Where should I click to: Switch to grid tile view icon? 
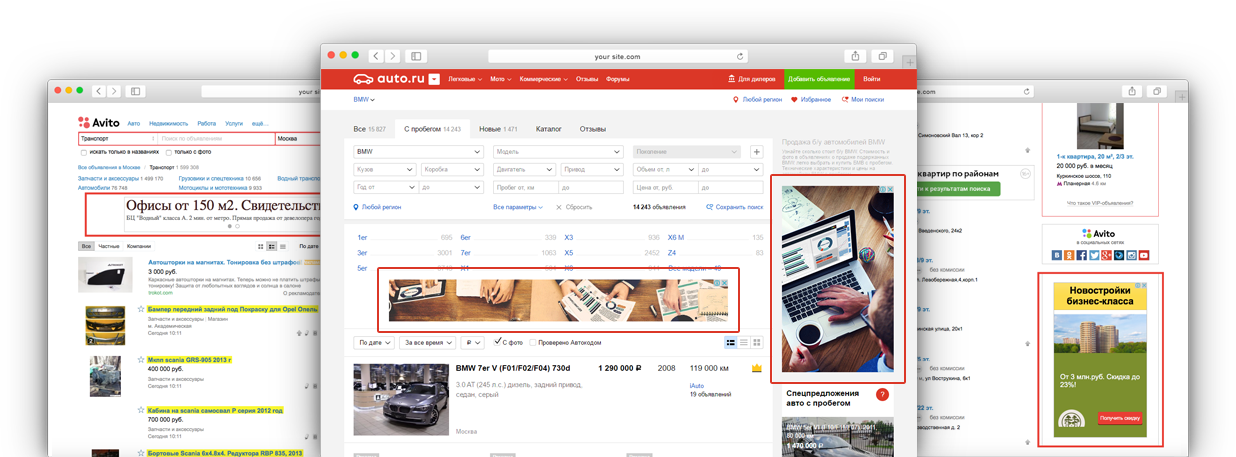[x=757, y=342]
